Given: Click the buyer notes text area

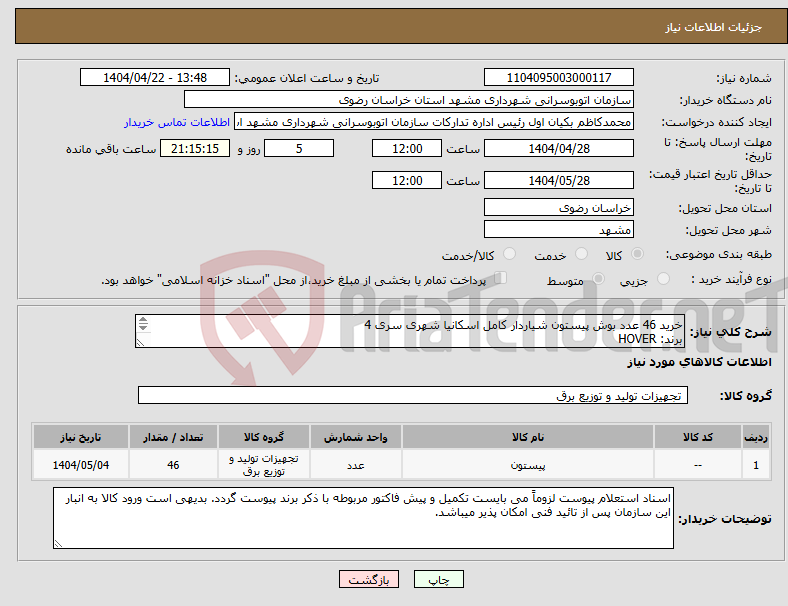Looking at the screenshot, I should 363,518.
